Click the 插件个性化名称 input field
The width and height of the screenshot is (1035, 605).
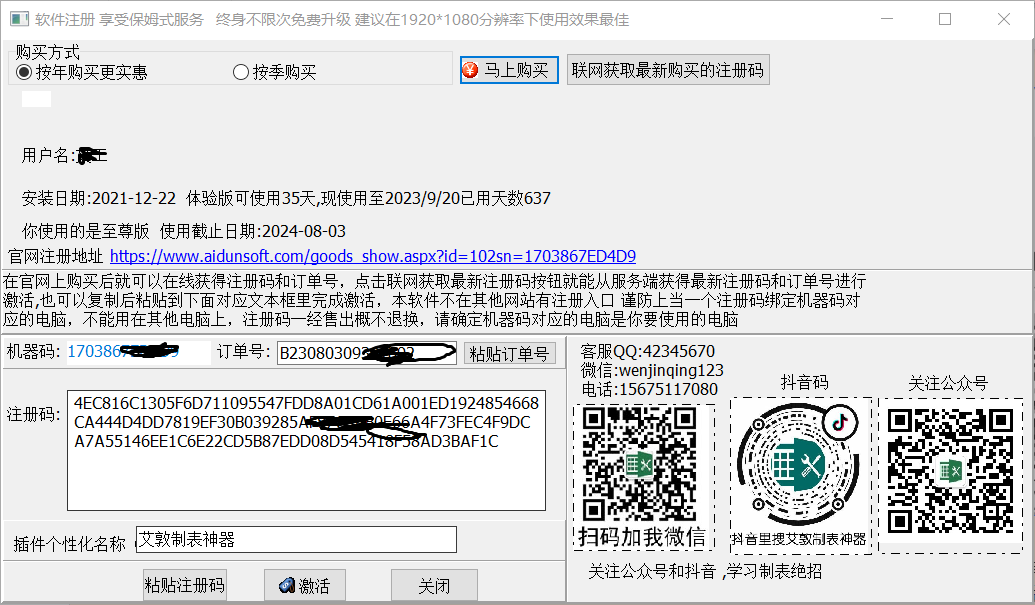[296, 540]
